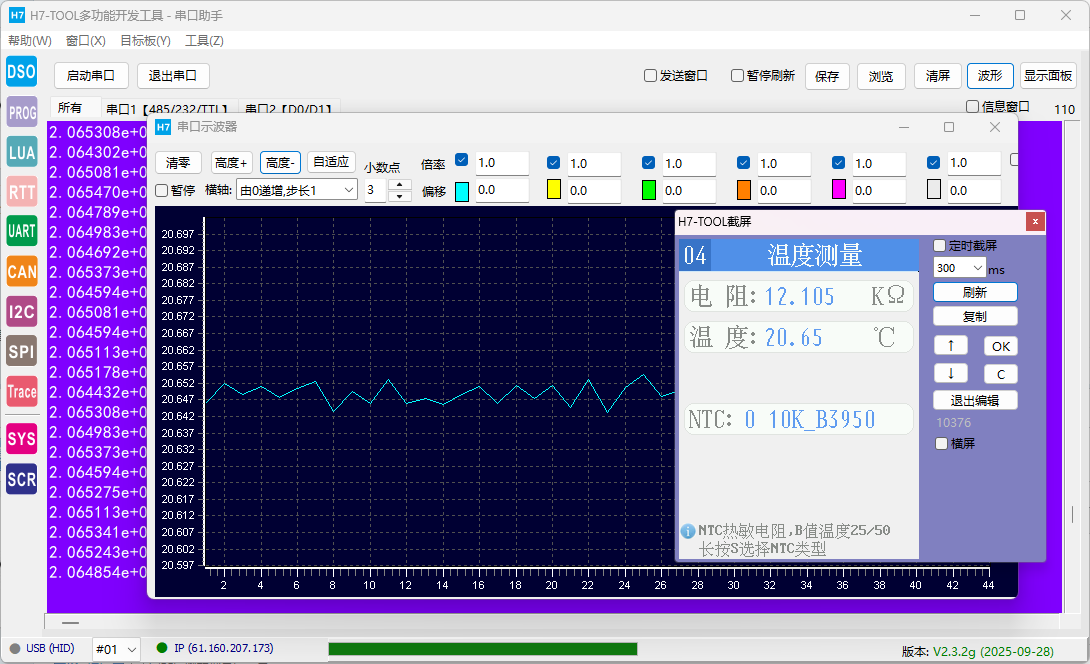This screenshot has width=1090, height=664.
Task: Switch to the CAN bus tool icon
Action: pyautogui.click(x=21, y=271)
